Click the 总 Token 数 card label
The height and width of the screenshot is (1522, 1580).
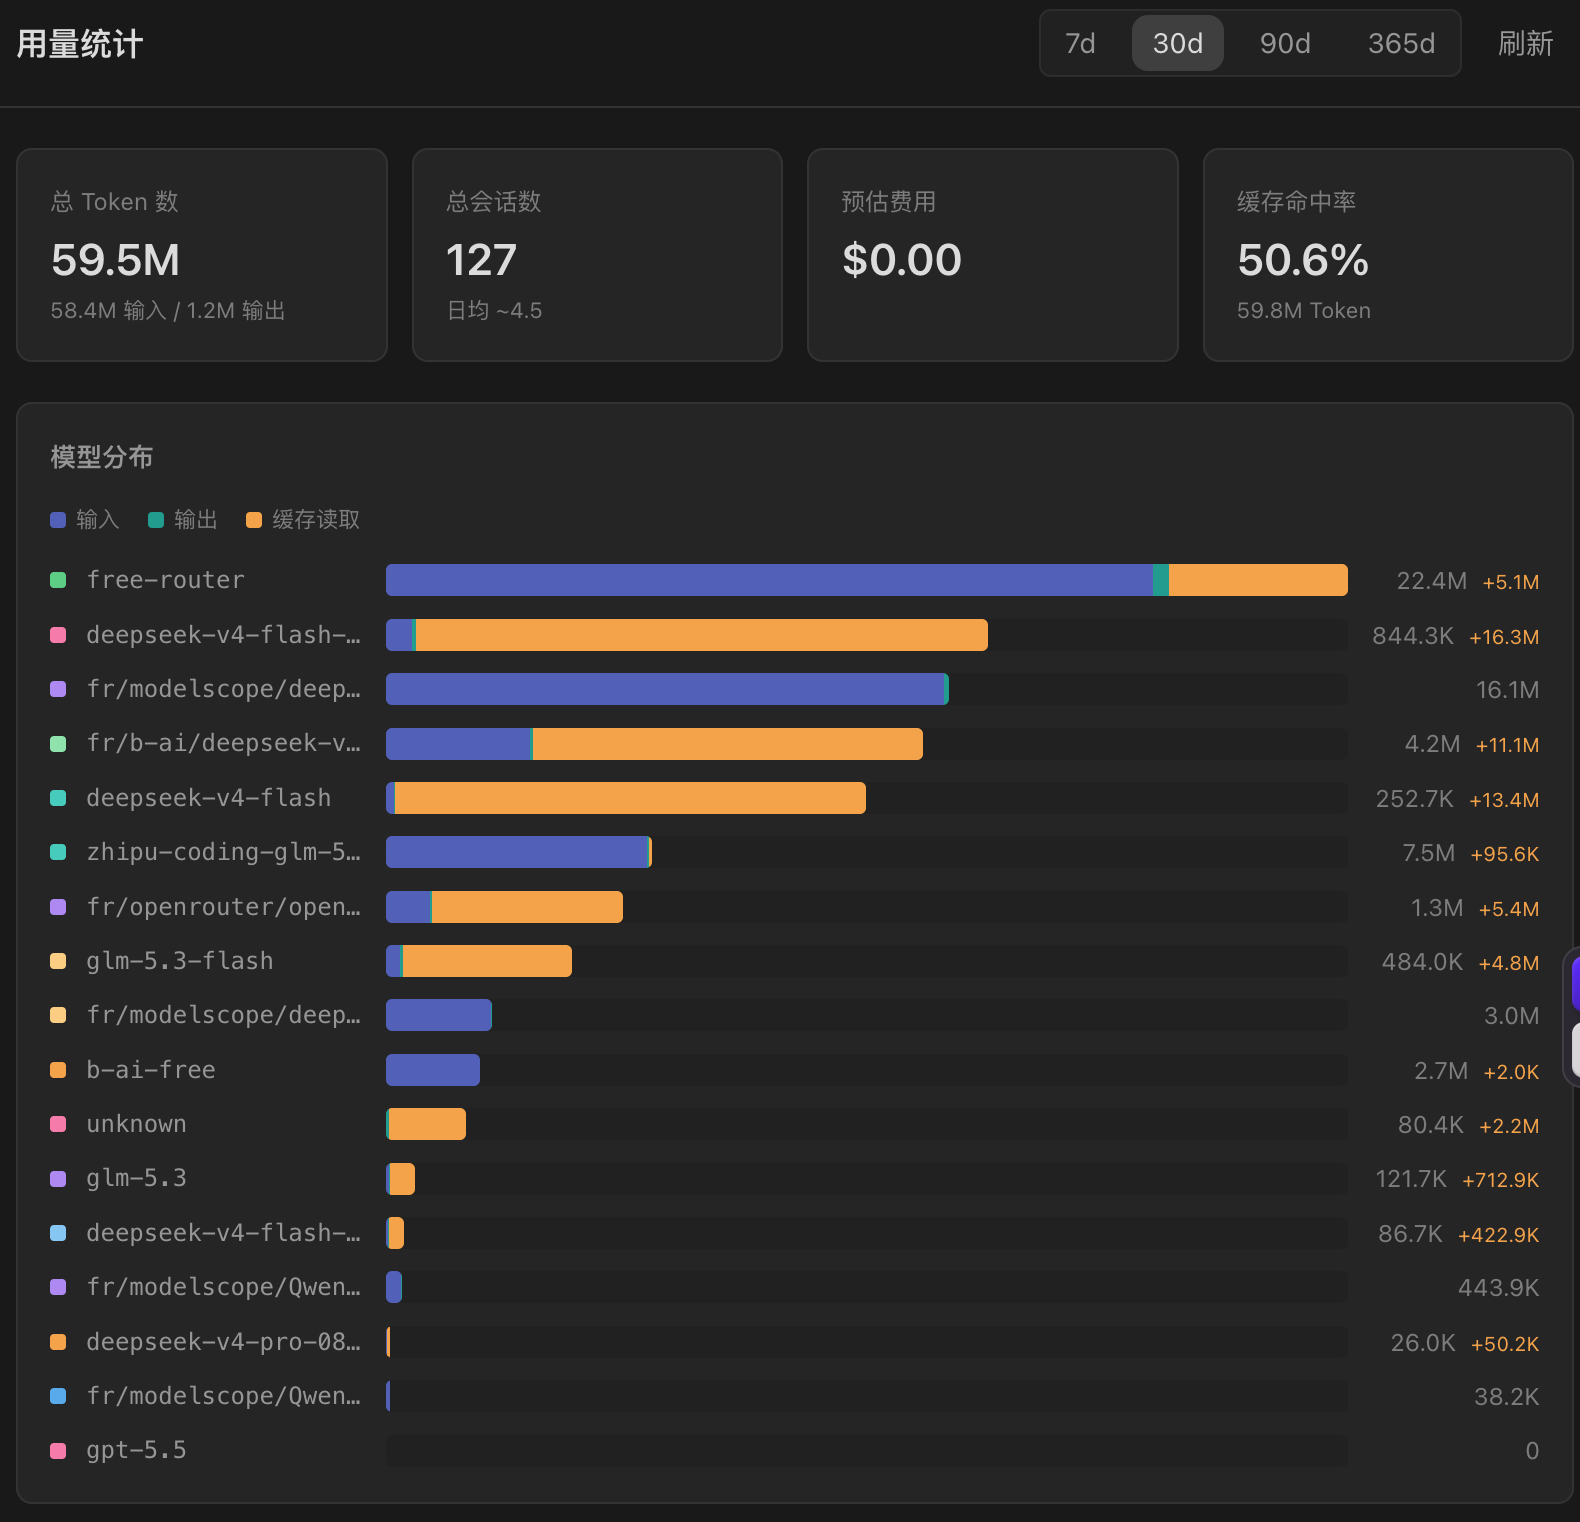115,201
